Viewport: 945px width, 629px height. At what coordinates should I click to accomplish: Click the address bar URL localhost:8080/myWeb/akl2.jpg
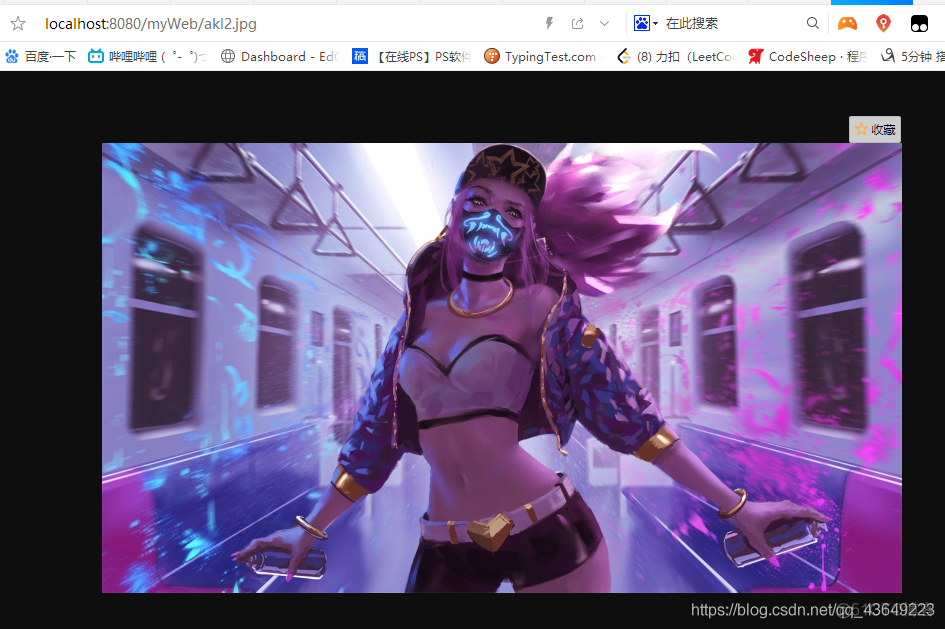[151, 23]
